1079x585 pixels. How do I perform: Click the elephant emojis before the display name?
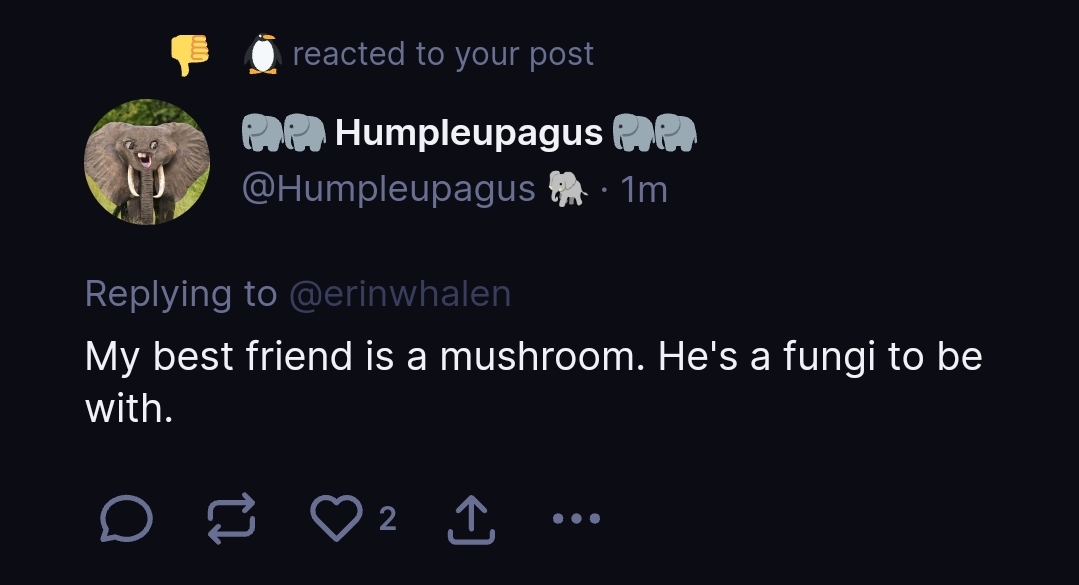click(x=284, y=132)
